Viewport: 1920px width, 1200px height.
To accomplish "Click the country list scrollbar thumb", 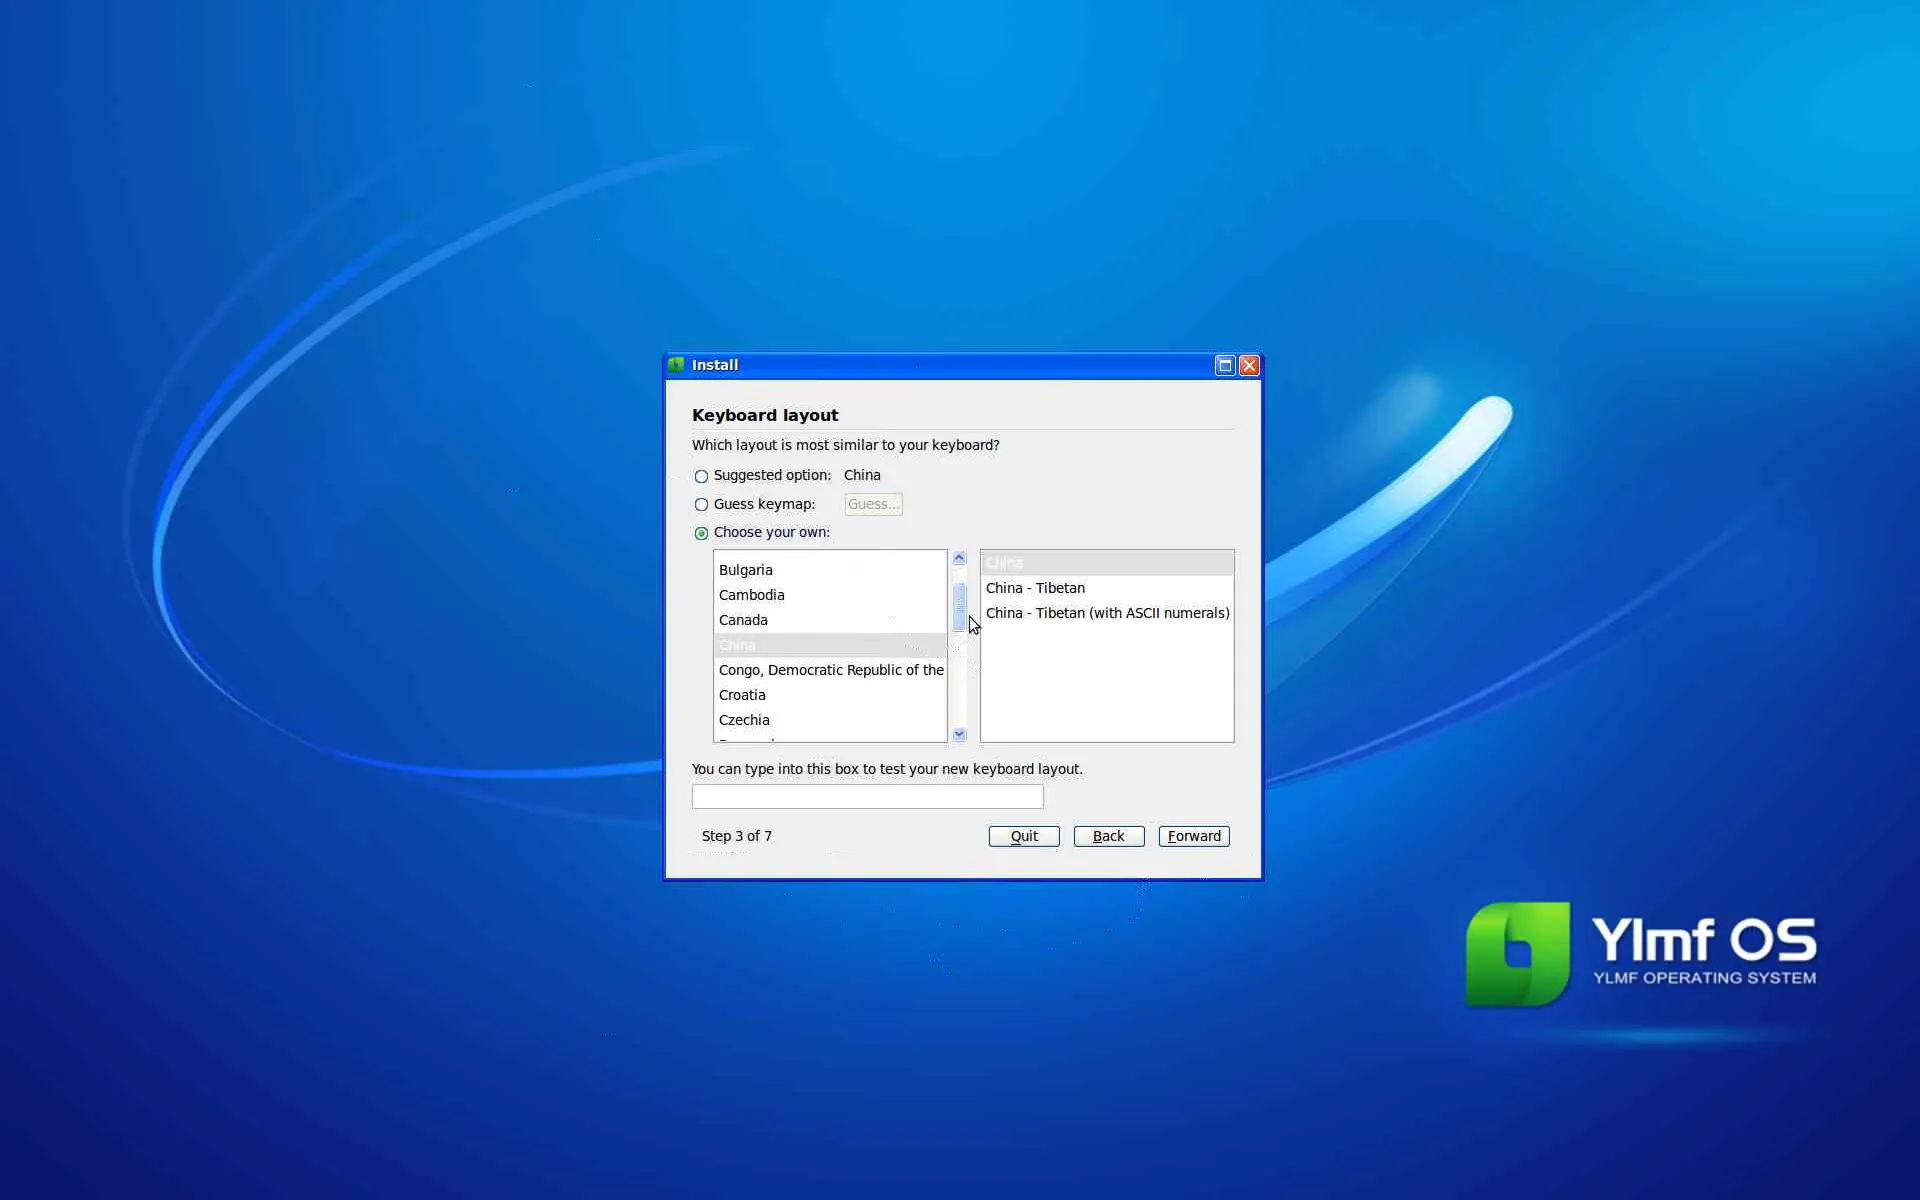I will pos(959,606).
